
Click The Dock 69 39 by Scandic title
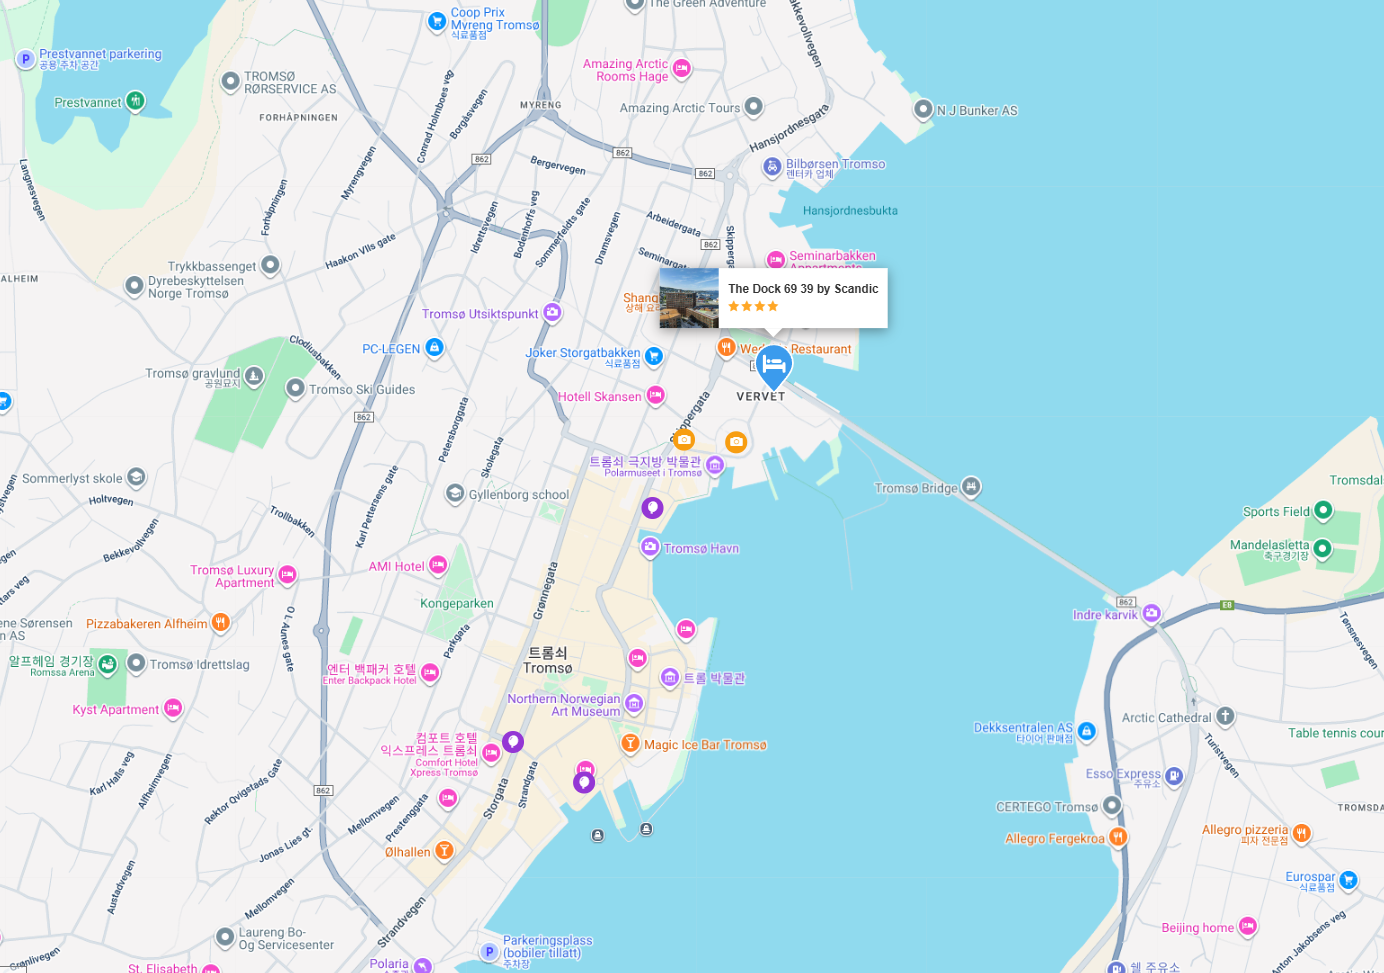pos(803,289)
